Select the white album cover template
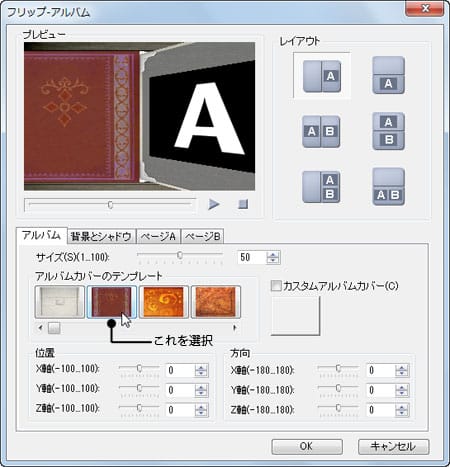The height and width of the screenshot is (467, 450). point(60,302)
